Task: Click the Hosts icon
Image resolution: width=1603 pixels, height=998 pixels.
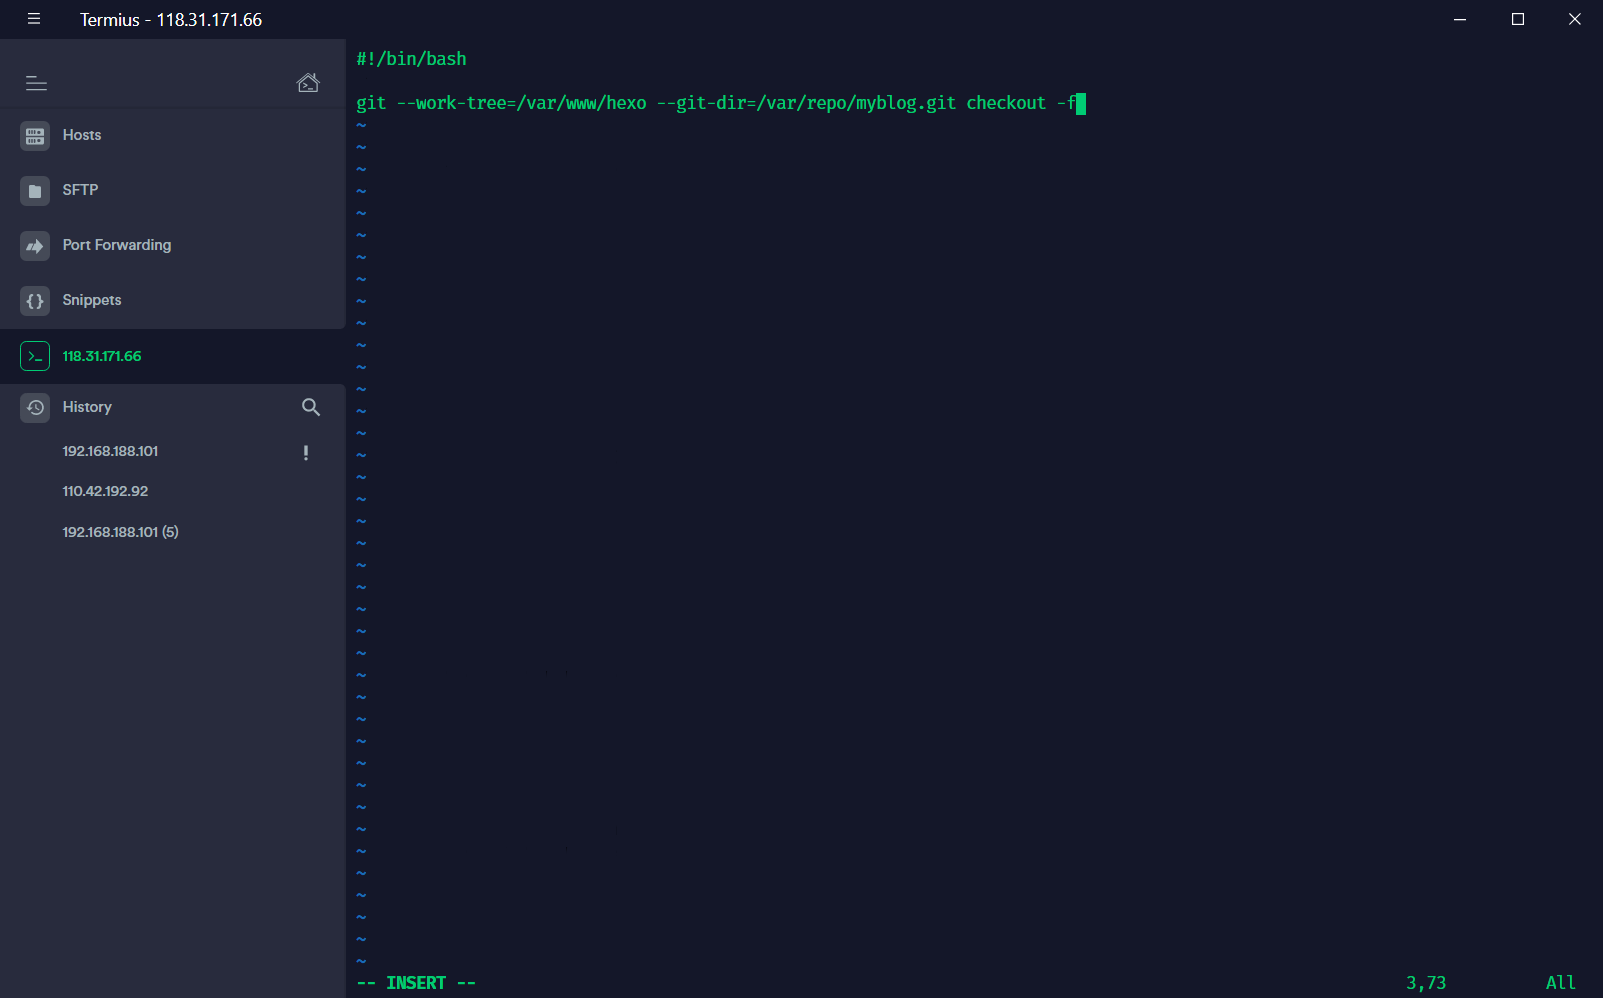Action: (35, 136)
